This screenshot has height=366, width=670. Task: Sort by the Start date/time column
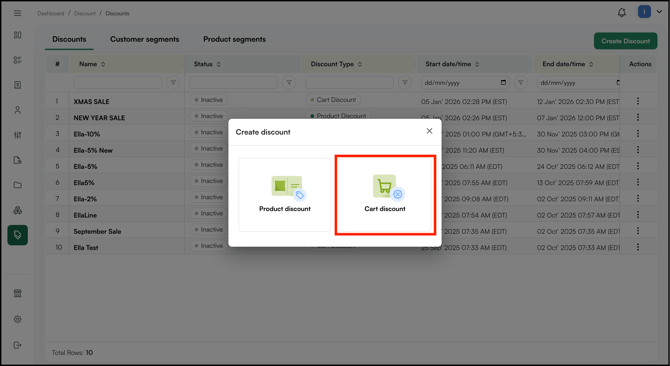tap(477, 64)
